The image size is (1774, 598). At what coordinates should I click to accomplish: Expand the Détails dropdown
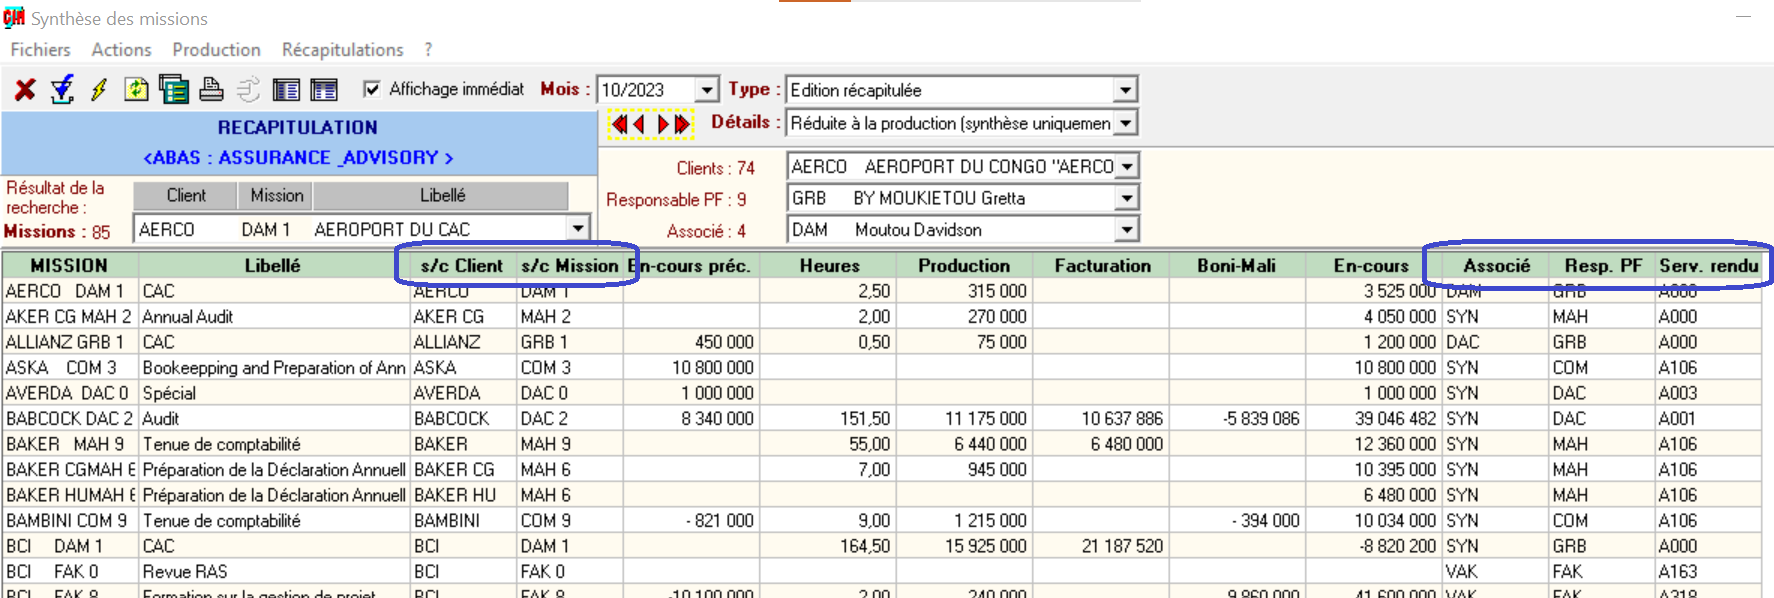point(1125,123)
